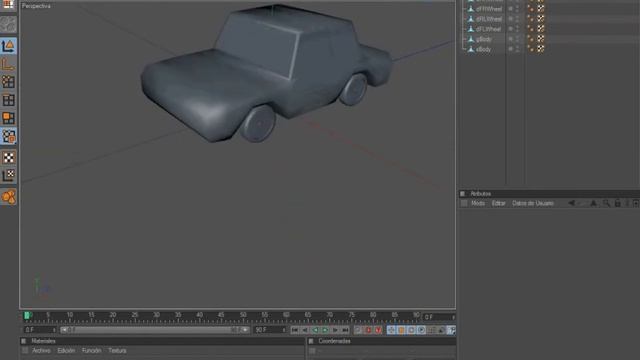Click the current frame field showing 0 F
Viewport: 640px width, 360px height.
[40, 330]
